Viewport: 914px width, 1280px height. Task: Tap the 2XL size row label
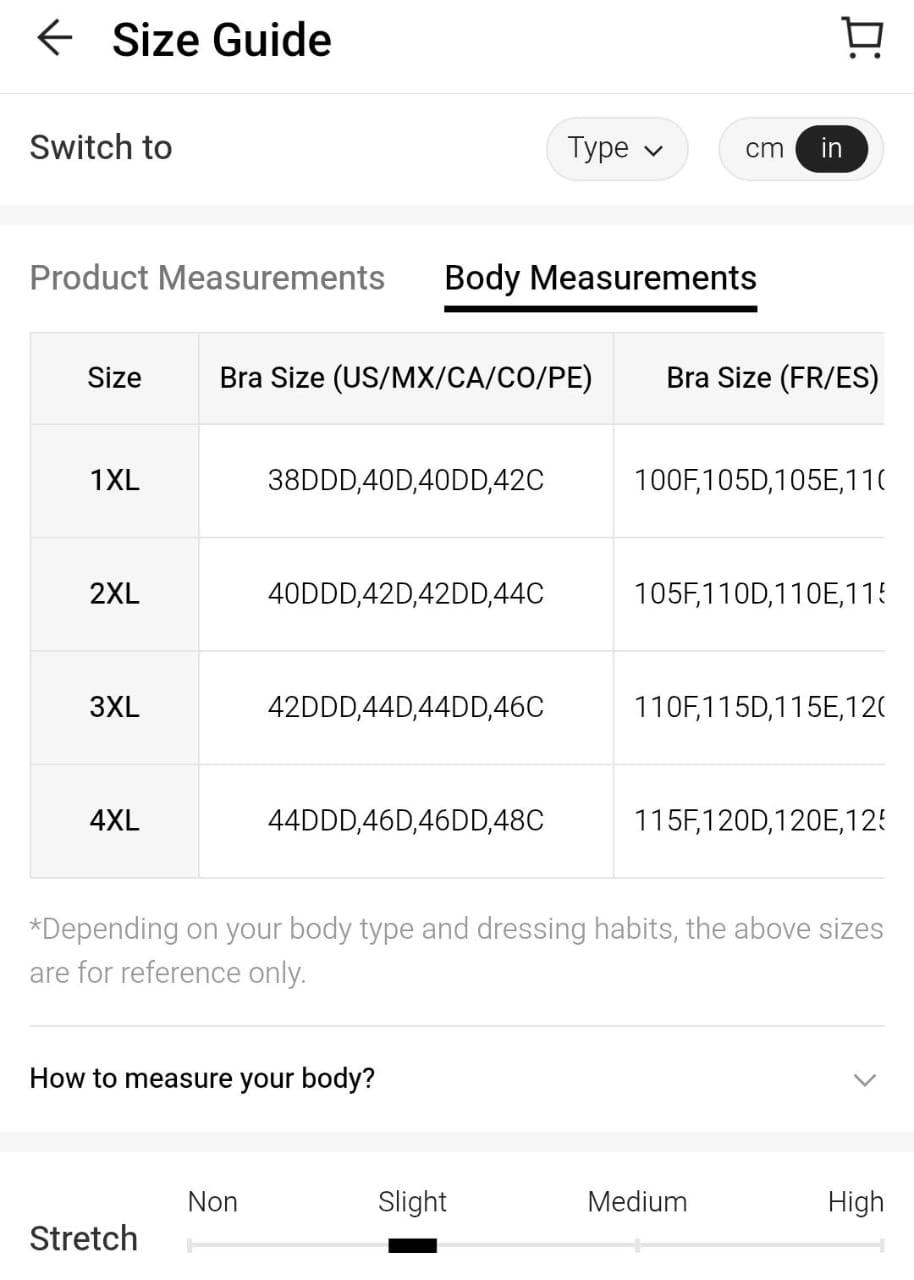[115, 594]
